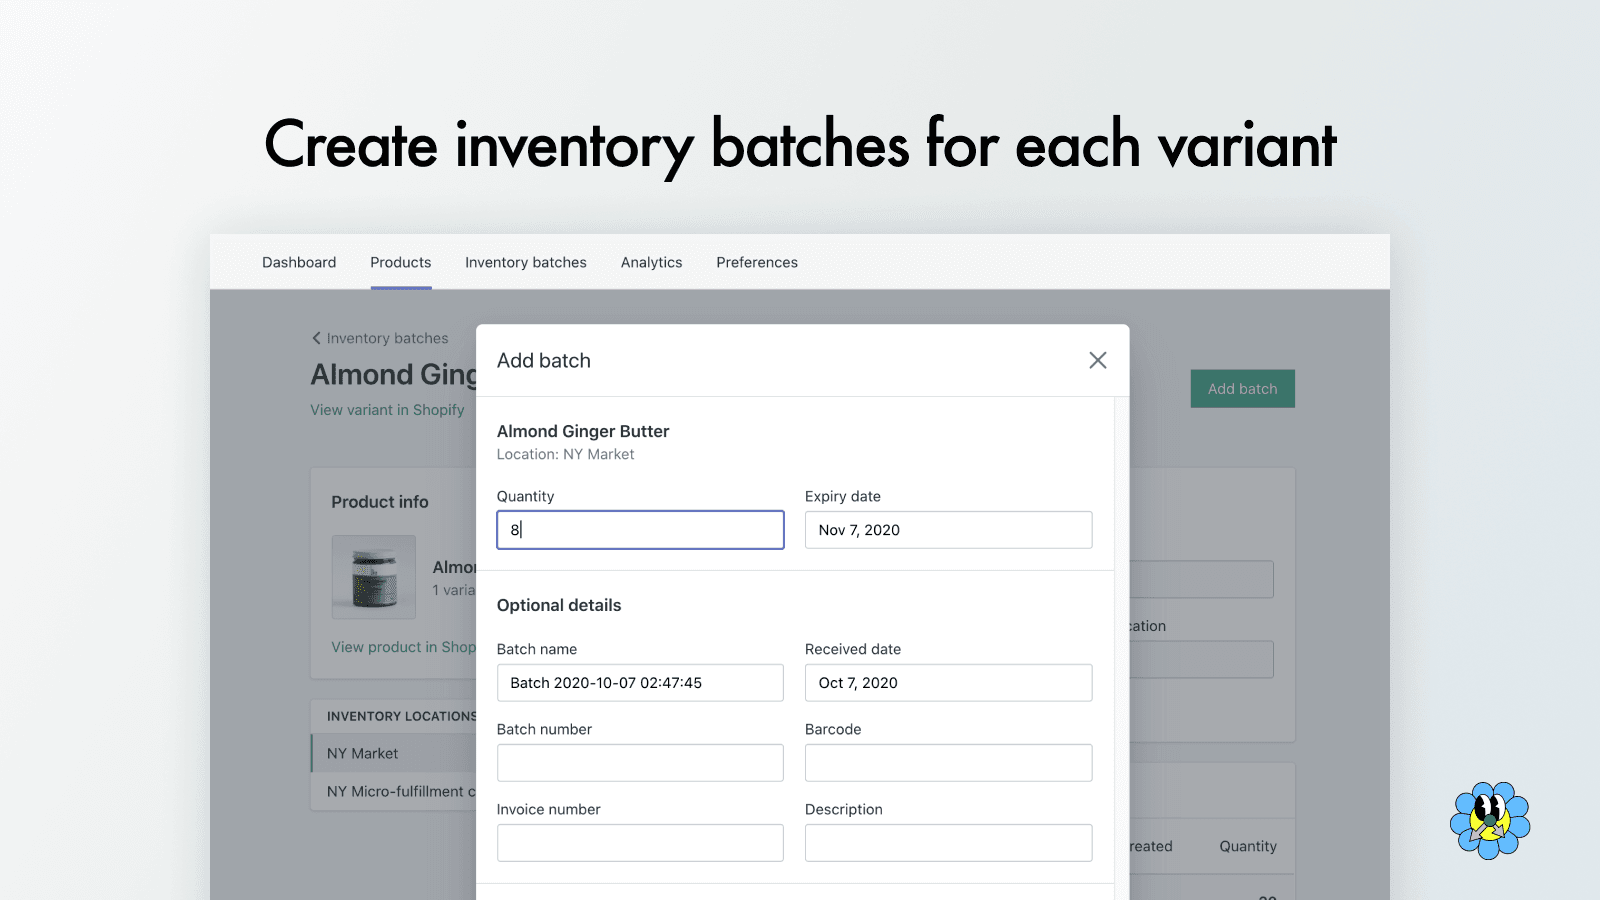The image size is (1600, 900).
Task: Open the Preferences tab
Action: coord(757,262)
